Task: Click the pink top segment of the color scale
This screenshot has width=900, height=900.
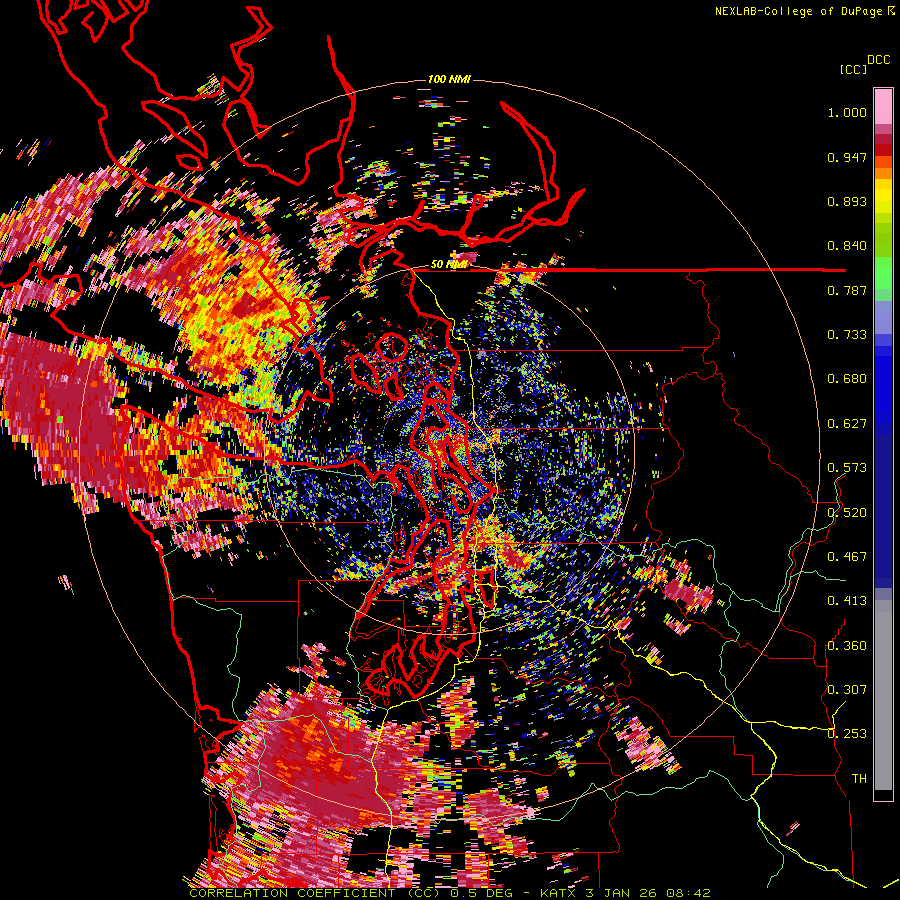Action: [883, 106]
